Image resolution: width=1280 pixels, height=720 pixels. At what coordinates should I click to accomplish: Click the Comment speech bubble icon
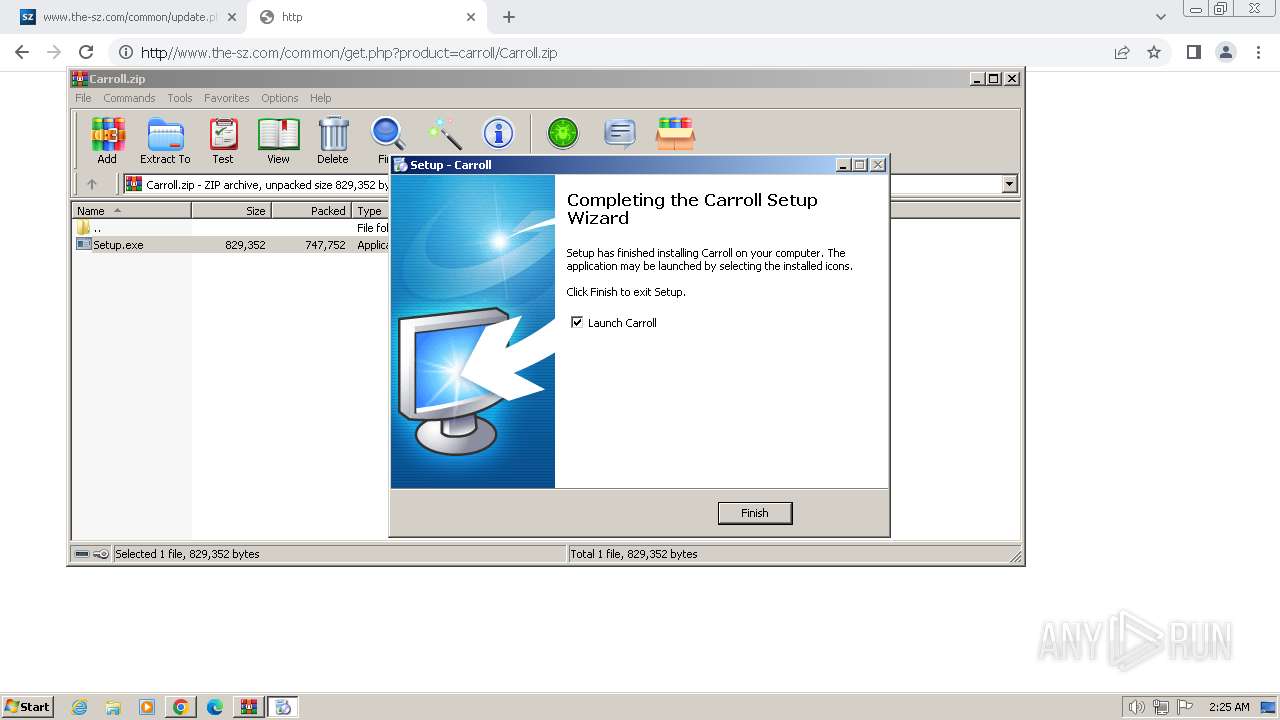pyautogui.click(x=620, y=133)
